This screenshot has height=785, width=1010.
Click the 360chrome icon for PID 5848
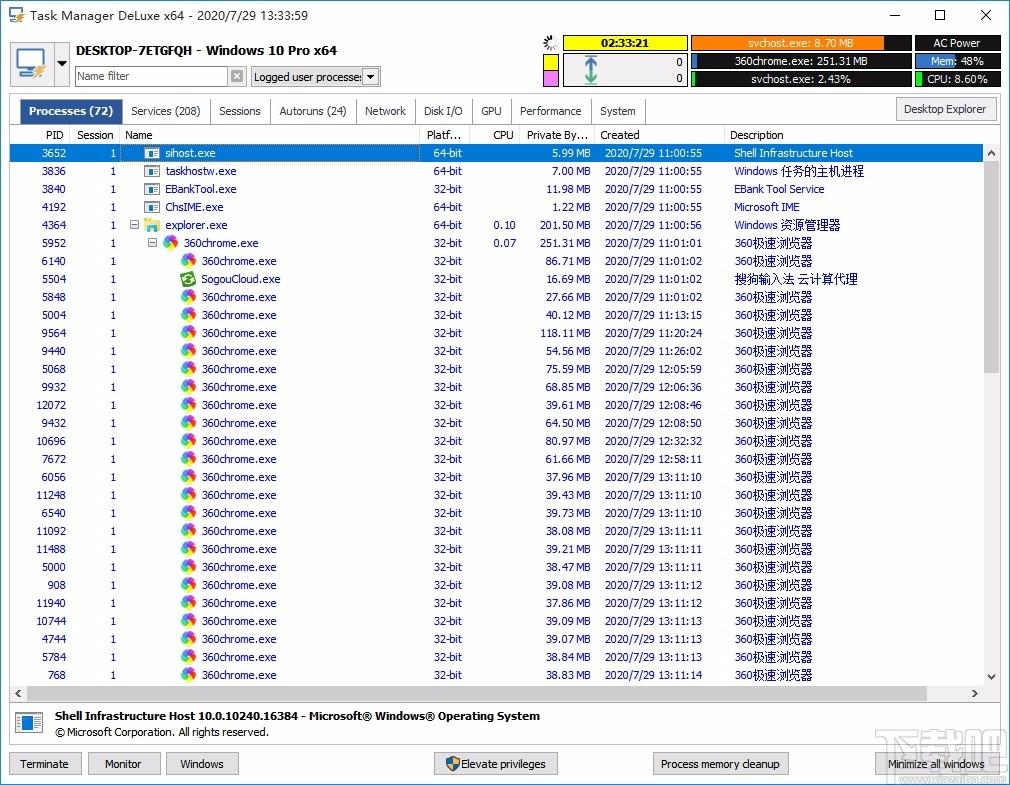coord(189,297)
